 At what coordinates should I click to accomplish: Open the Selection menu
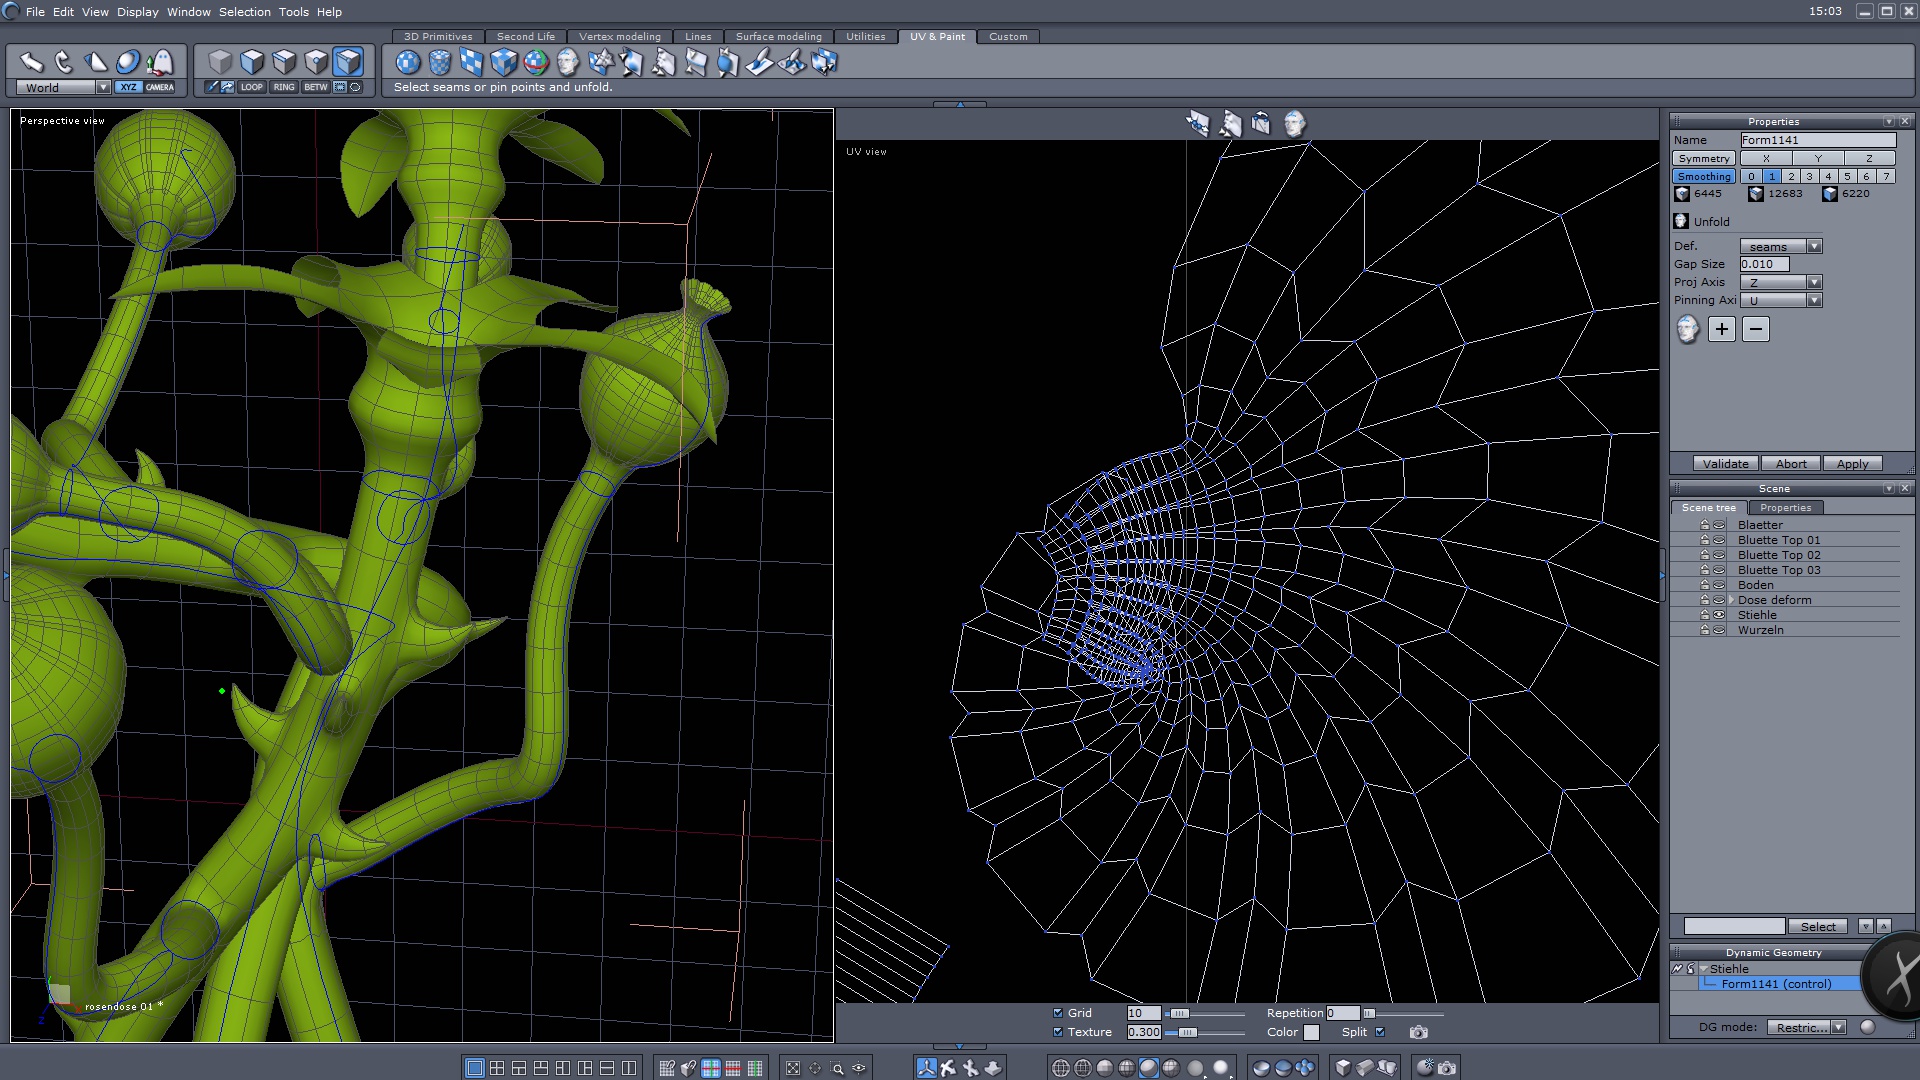pos(244,12)
